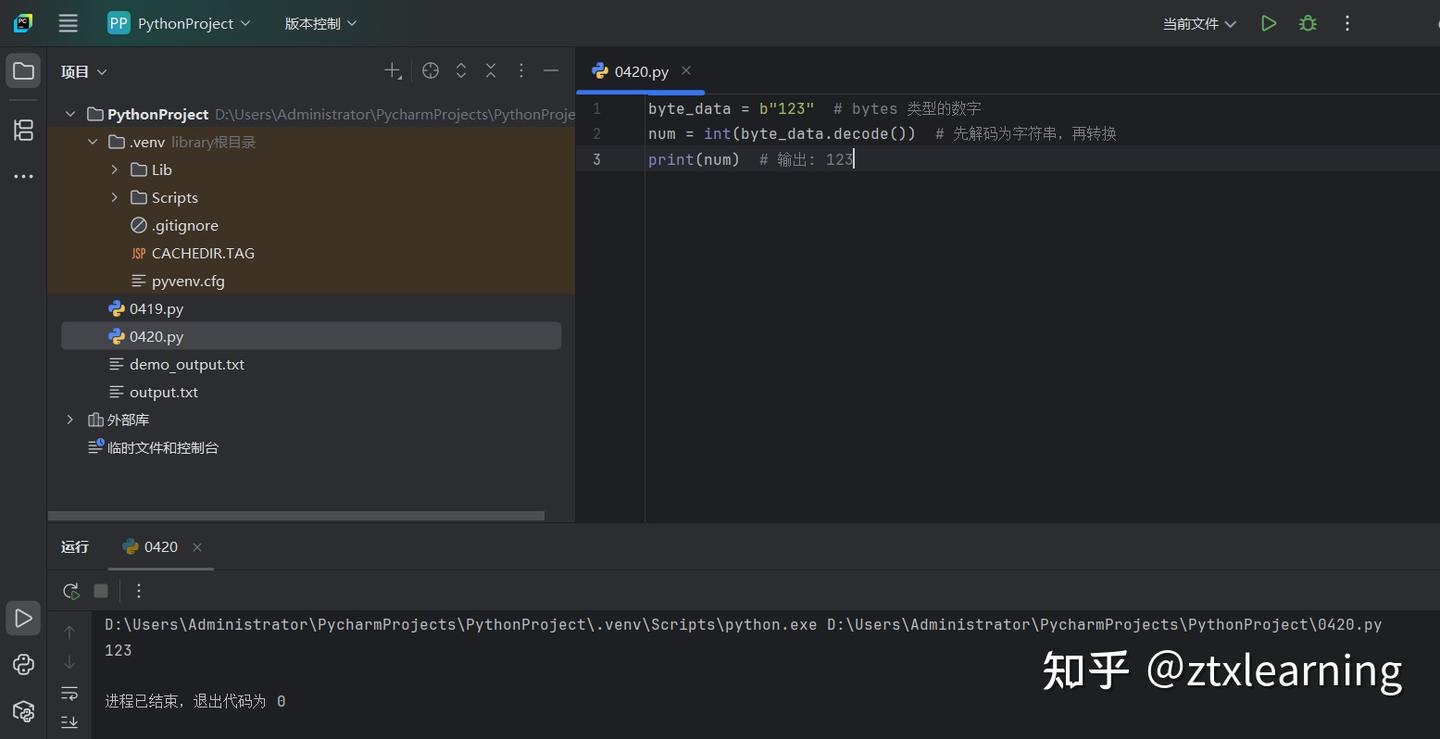The width and height of the screenshot is (1440, 739).
Task: Collapse the .venv folder
Action: point(92,142)
